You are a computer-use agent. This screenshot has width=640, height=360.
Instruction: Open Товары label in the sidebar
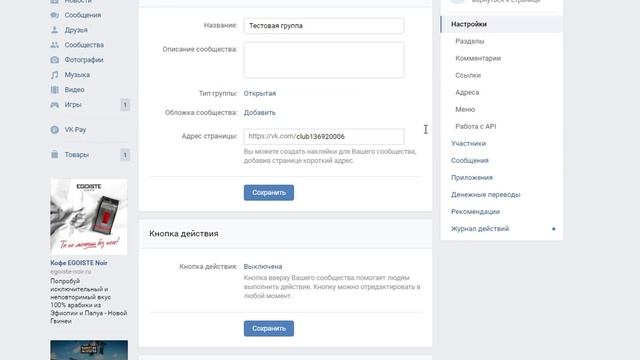(x=77, y=155)
